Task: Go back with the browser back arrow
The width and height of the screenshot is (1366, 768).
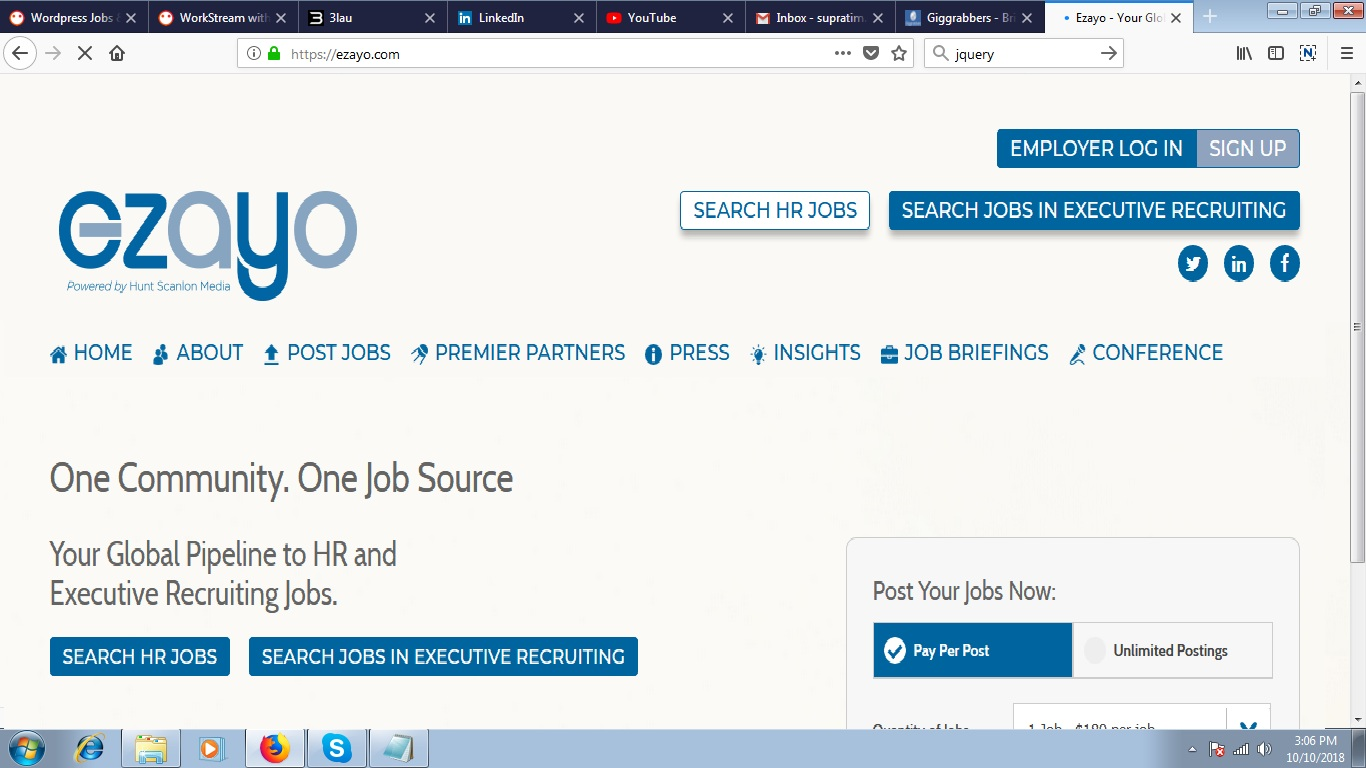Action: (20, 54)
